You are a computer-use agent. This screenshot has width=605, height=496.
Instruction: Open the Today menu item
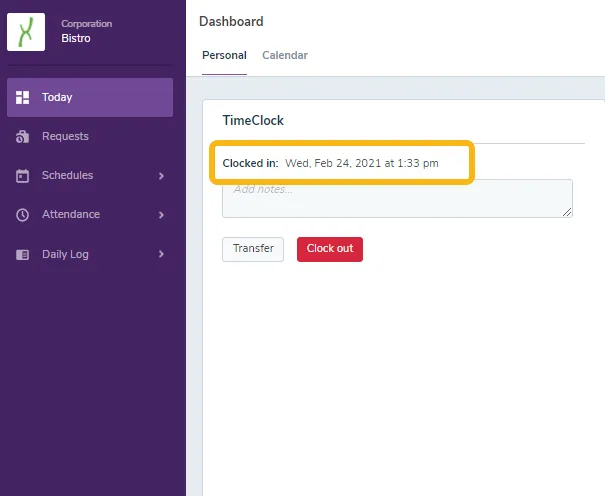[90, 98]
